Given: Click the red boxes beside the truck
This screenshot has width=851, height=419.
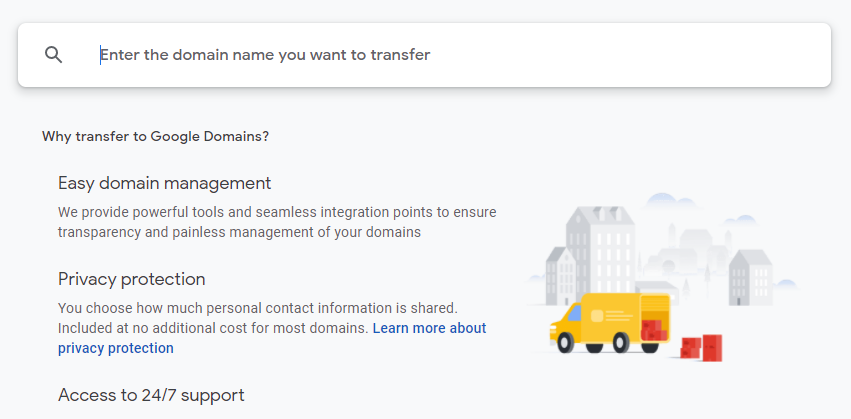Looking at the screenshot, I should 701,346.
